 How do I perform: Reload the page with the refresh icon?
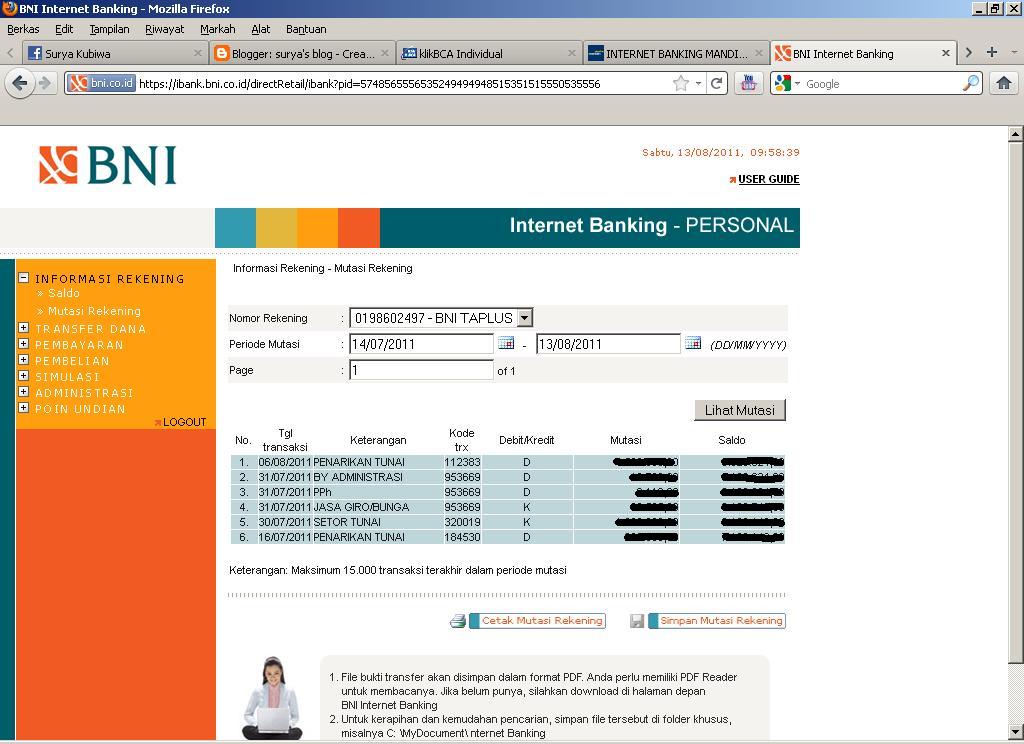[x=717, y=84]
